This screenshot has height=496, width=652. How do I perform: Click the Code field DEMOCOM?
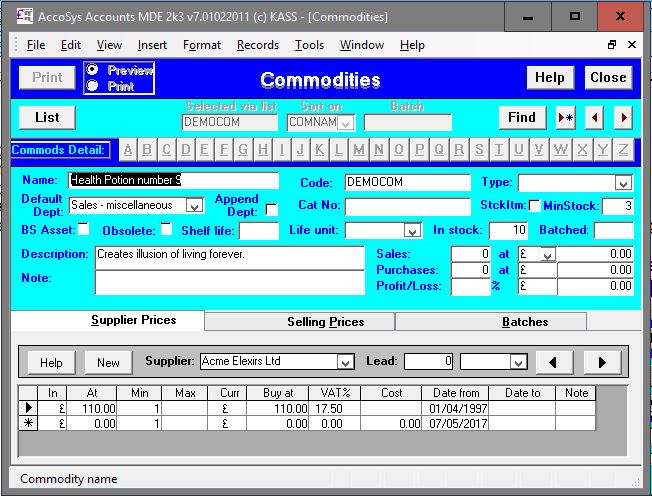click(x=408, y=182)
